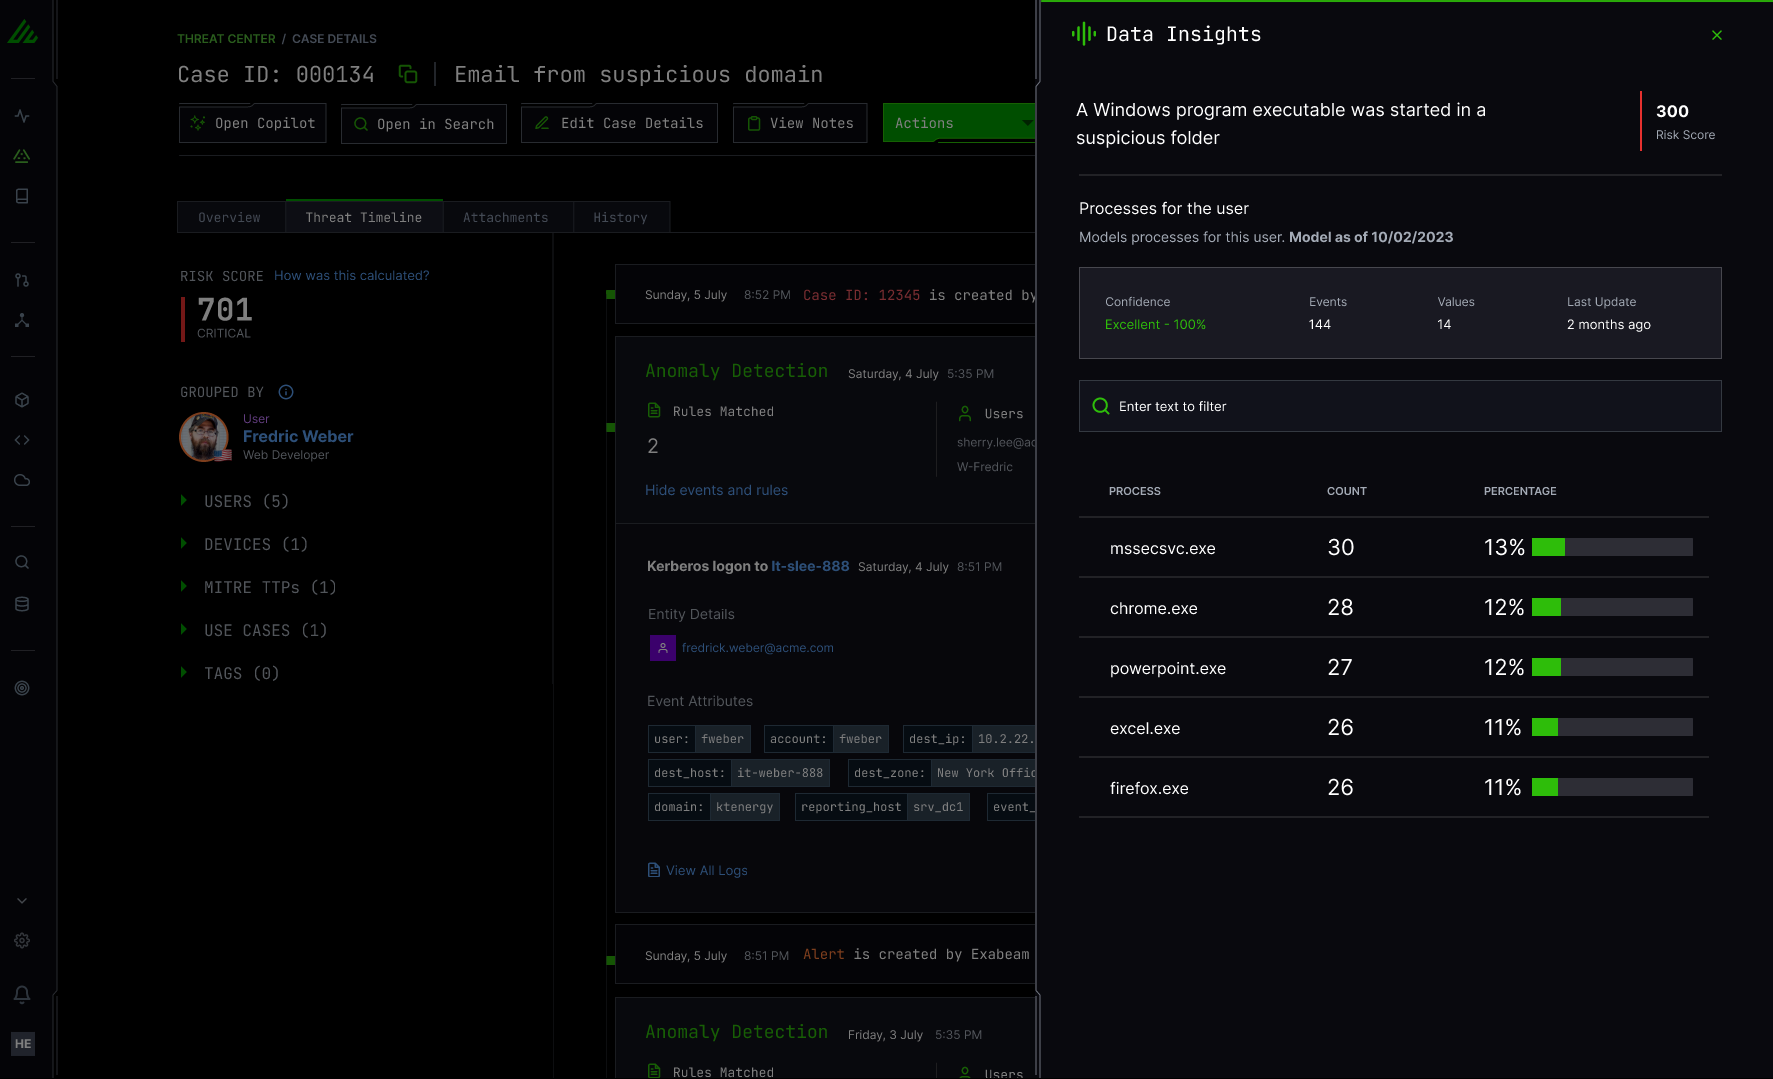This screenshot has height=1079, width=1773.
Task: Close the Data Insights panel
Action: tap(1716, 34)
